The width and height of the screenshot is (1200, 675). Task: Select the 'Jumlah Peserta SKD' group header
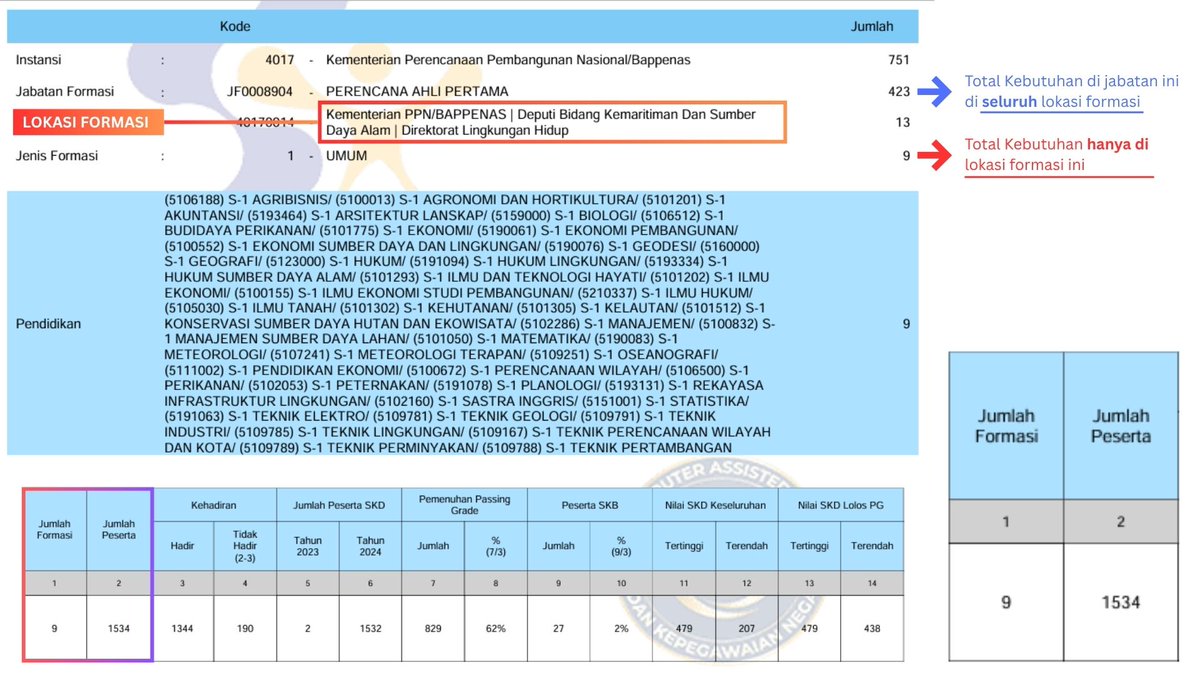pos(339,505)
